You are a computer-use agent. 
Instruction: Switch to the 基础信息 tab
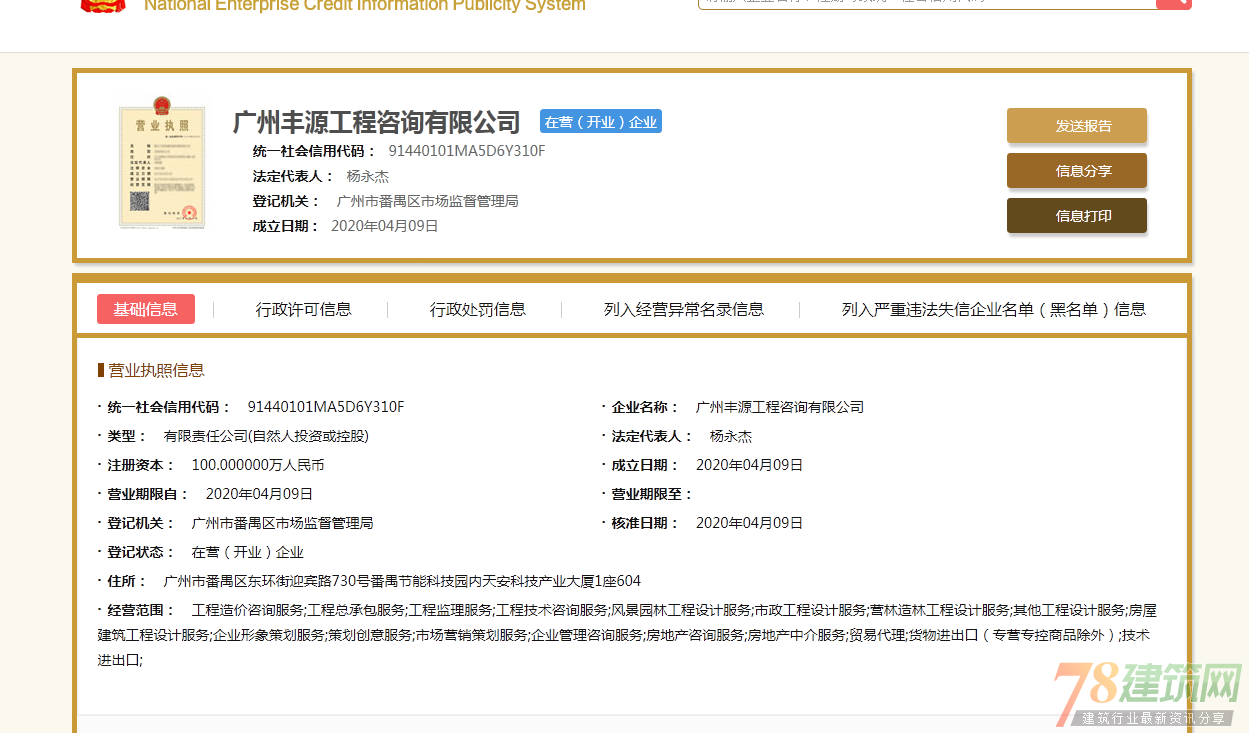[x=146, y=309]
